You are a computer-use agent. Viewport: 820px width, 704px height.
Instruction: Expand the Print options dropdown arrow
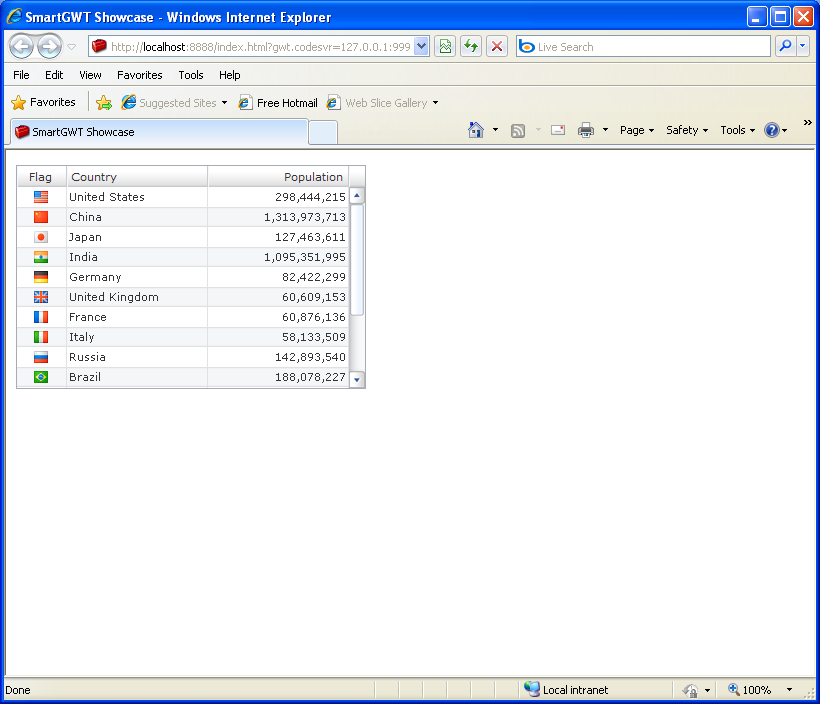point(605,130)
